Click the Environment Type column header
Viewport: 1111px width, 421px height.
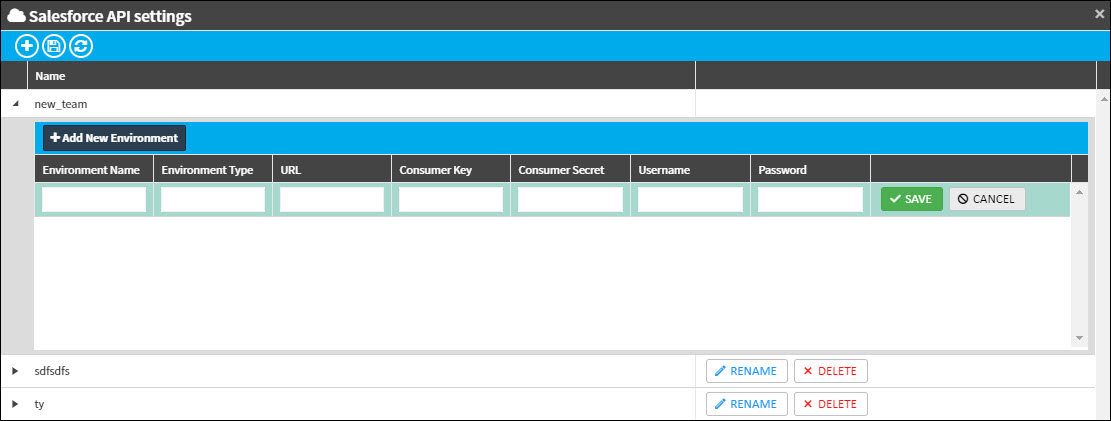pyautogui.click(x=213, y=170)
